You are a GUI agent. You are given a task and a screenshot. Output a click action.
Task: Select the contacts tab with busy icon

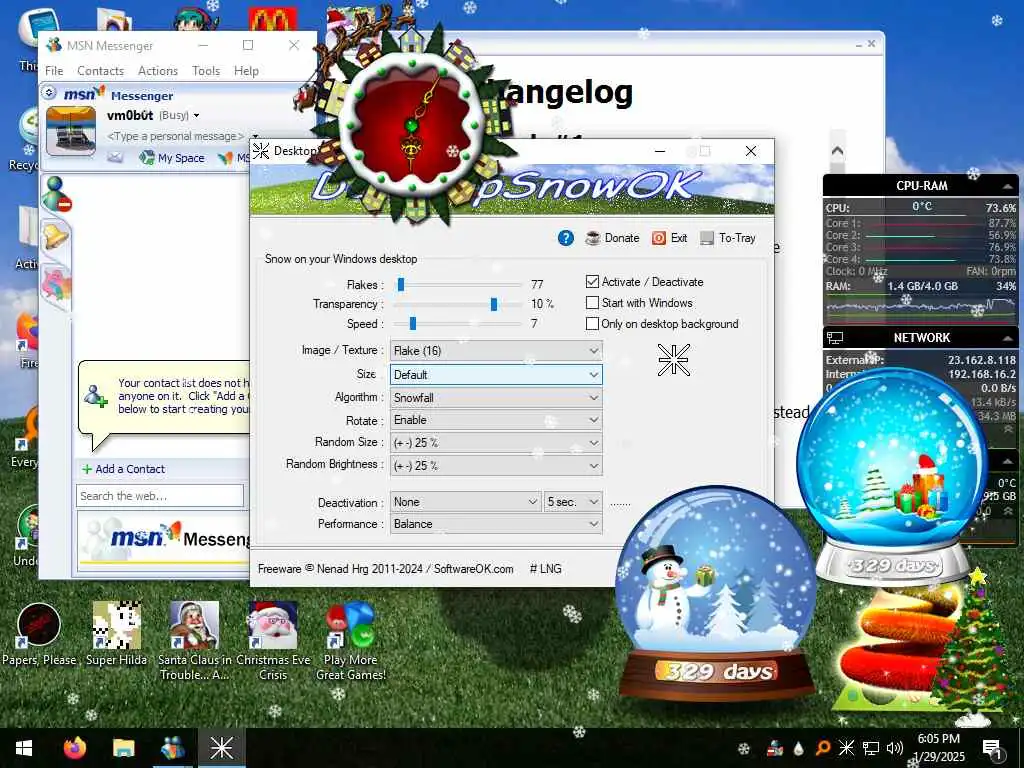click(56, 194)
